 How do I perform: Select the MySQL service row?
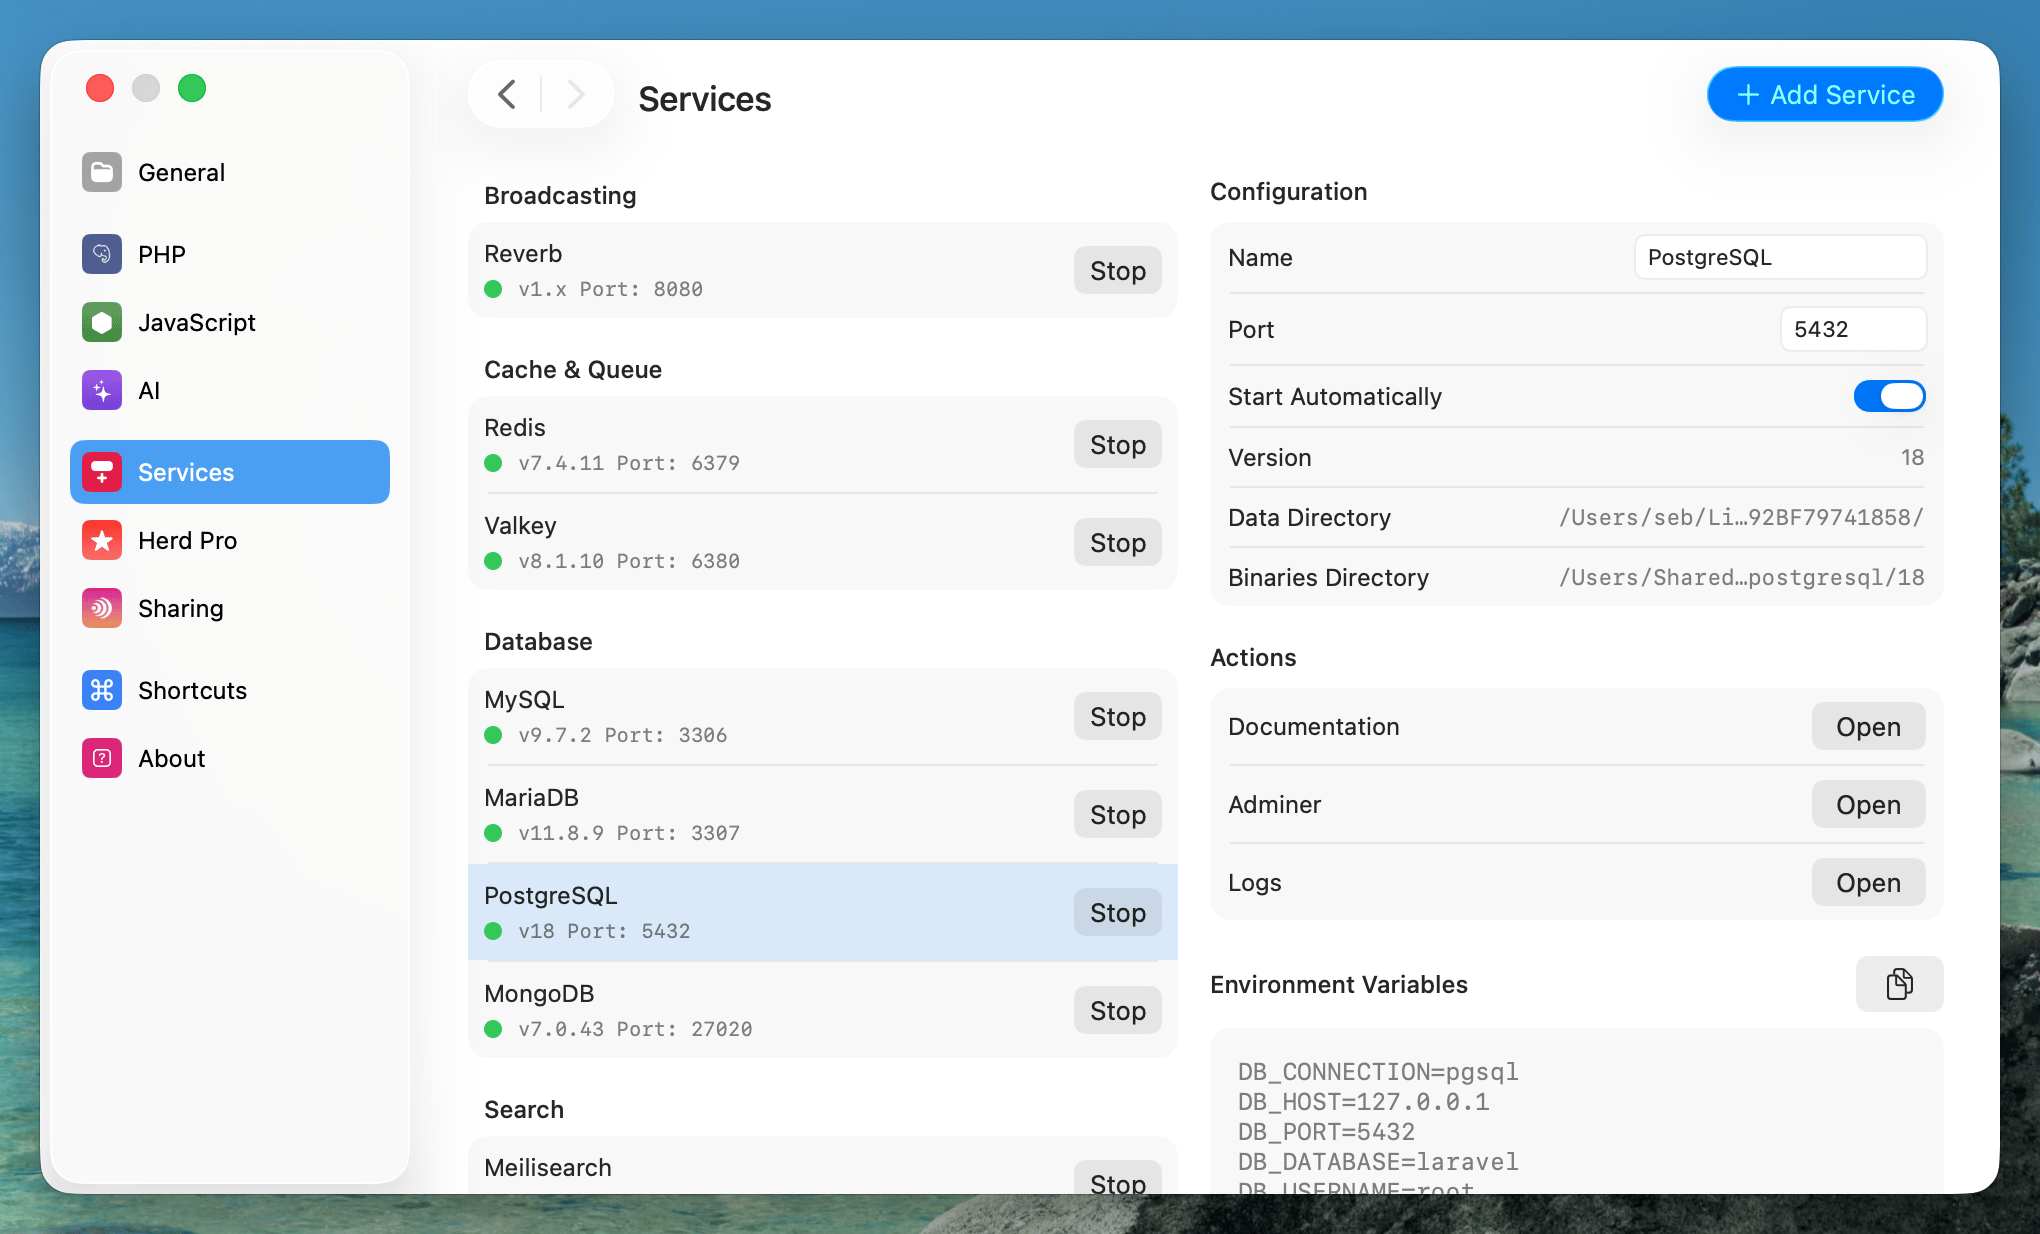coord(822,716)
